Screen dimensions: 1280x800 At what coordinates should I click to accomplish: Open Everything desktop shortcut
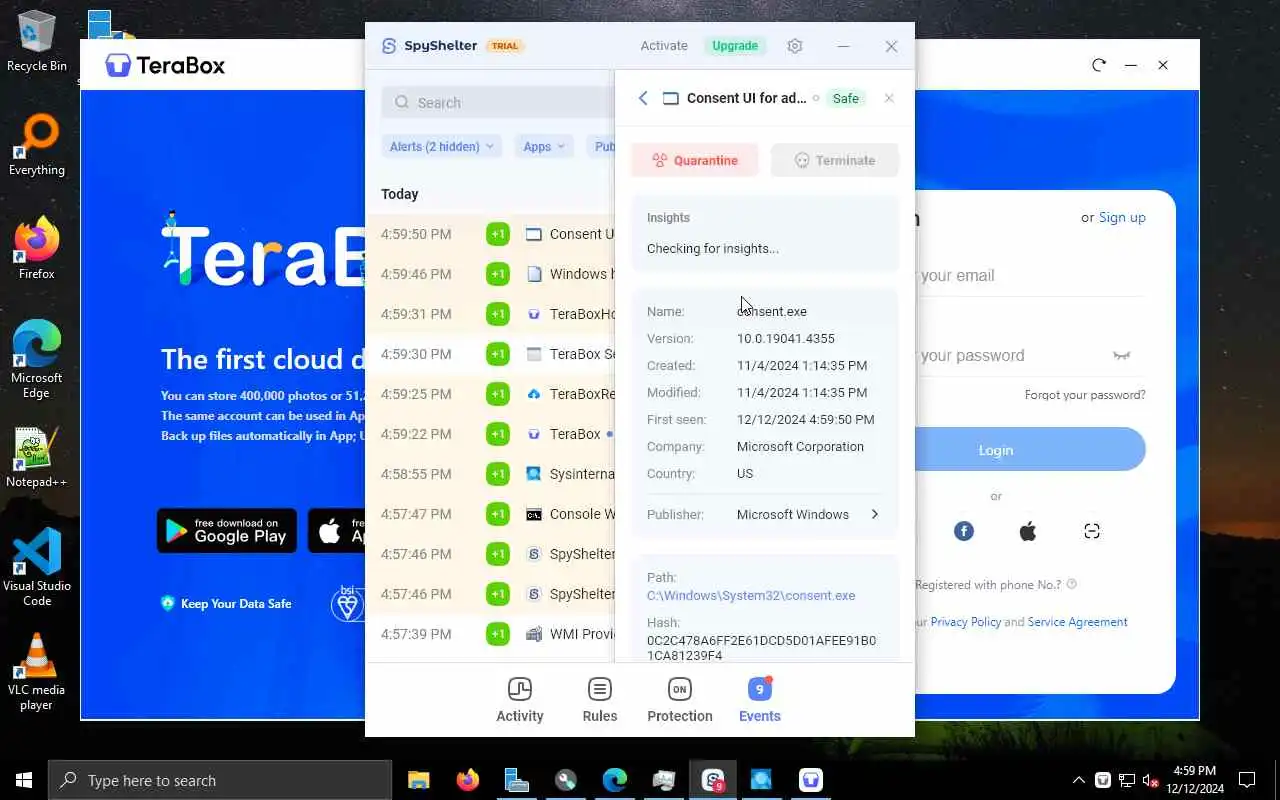coord(37,146)
